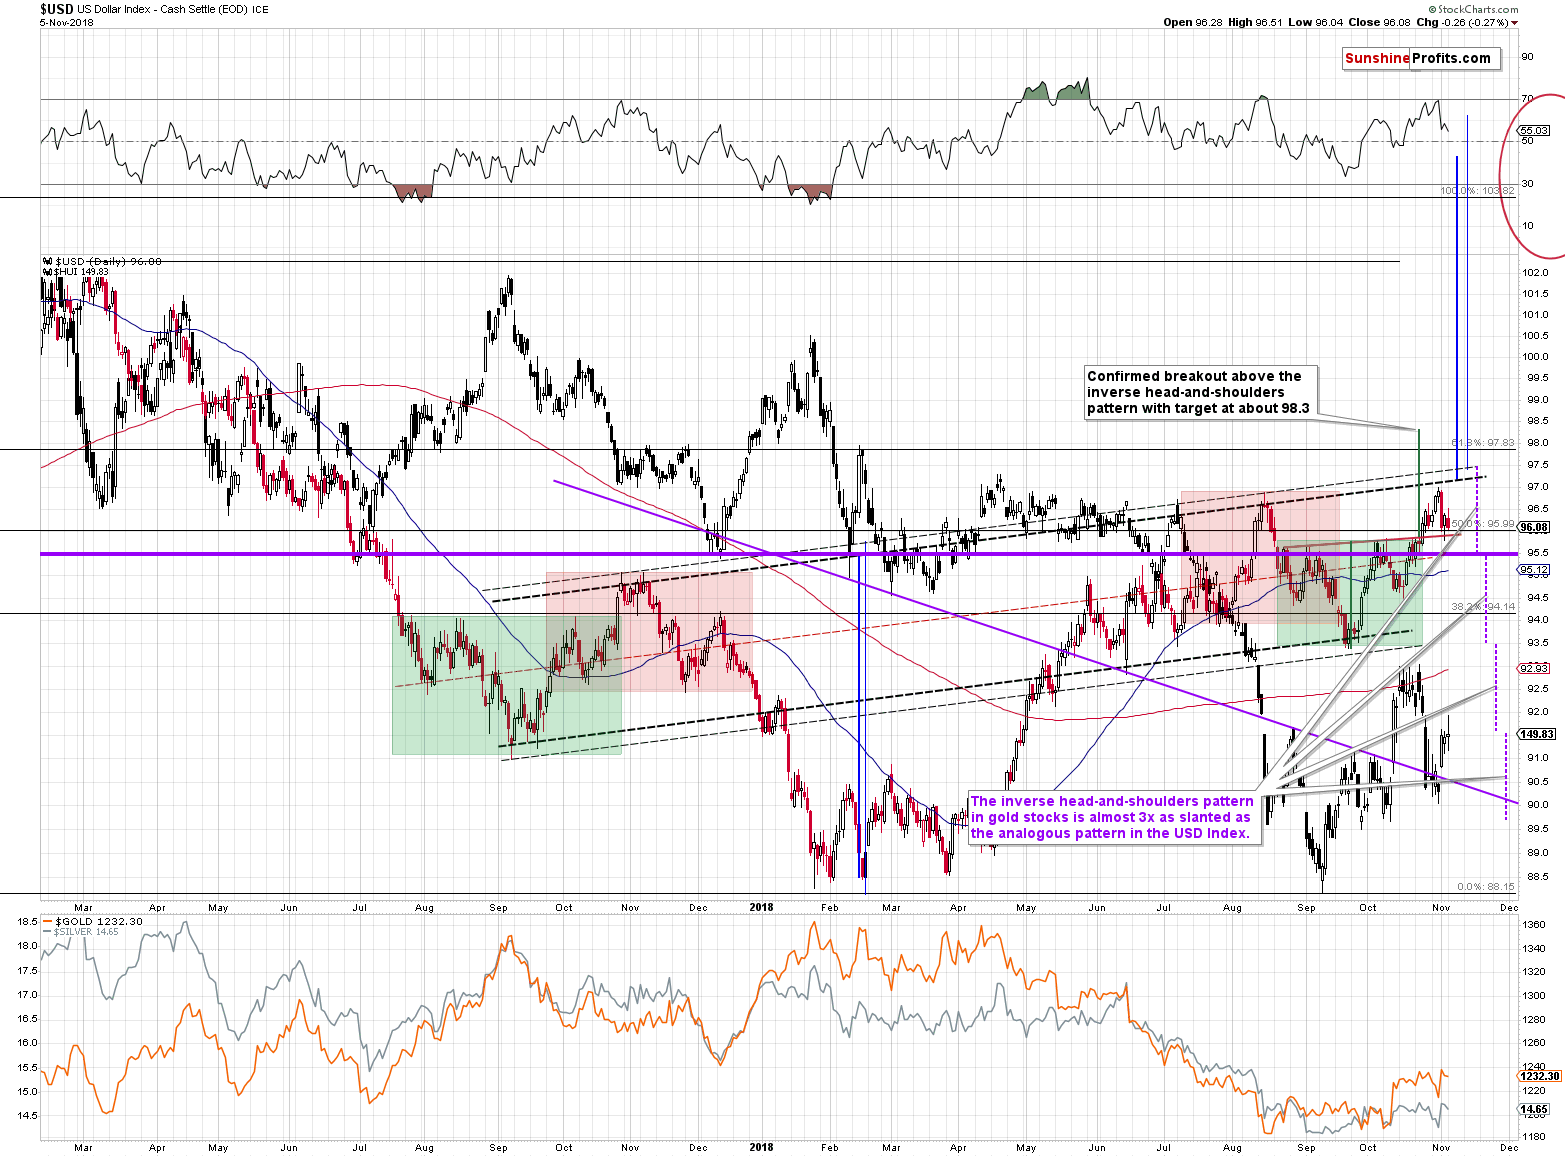Click the '0.0%: 88.15' Fibonacci label
Image resolution: width=1565 pixels, height=1157 pixels.
1486,886
